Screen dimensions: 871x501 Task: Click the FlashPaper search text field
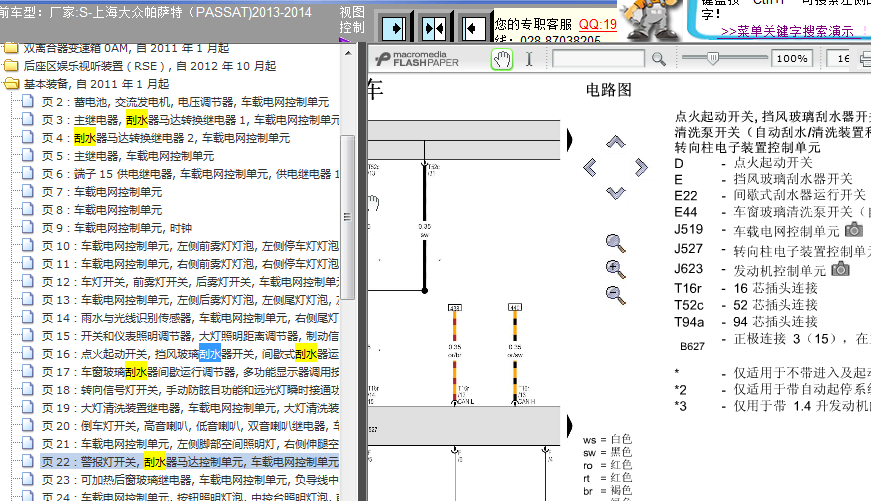point(598,59)
